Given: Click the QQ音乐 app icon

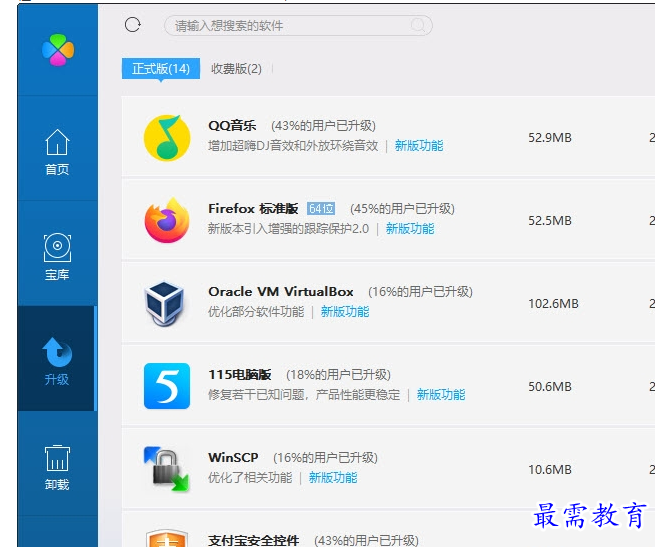Looking at the screenshot, I should coord(167,137).
